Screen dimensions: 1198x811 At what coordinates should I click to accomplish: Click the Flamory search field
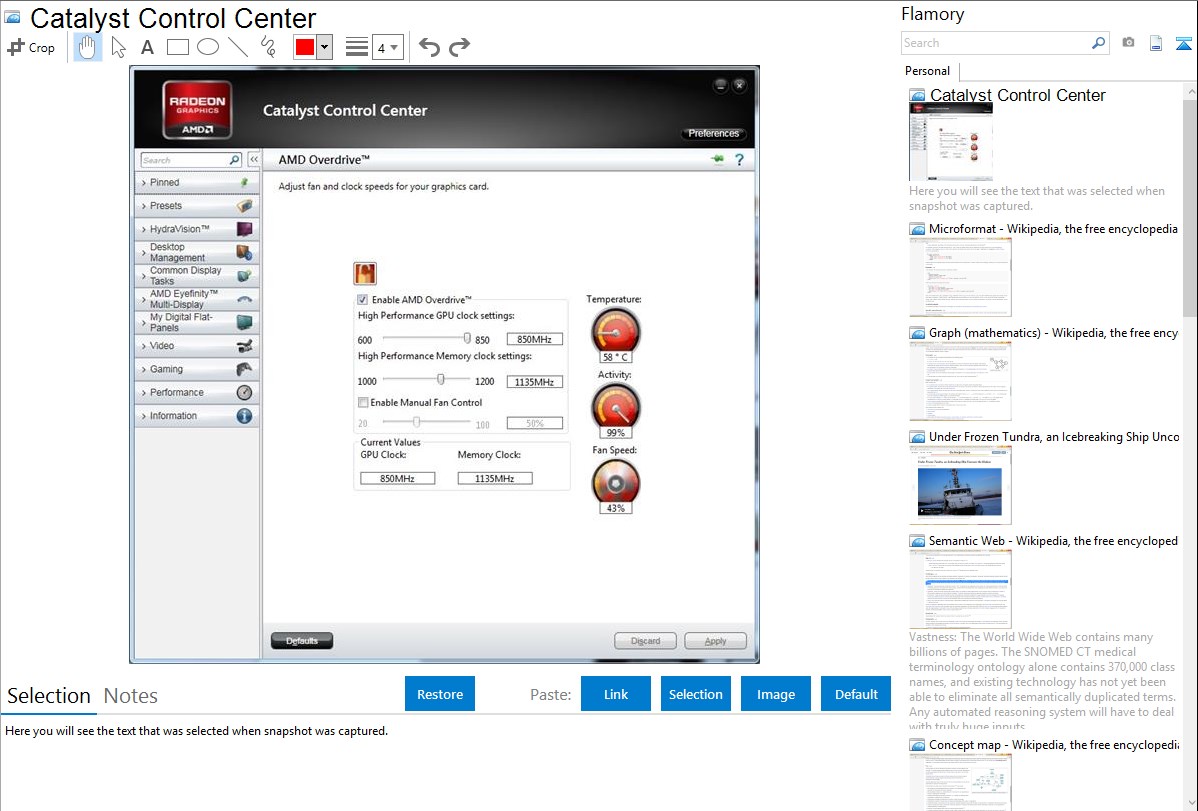coord(995,43)
